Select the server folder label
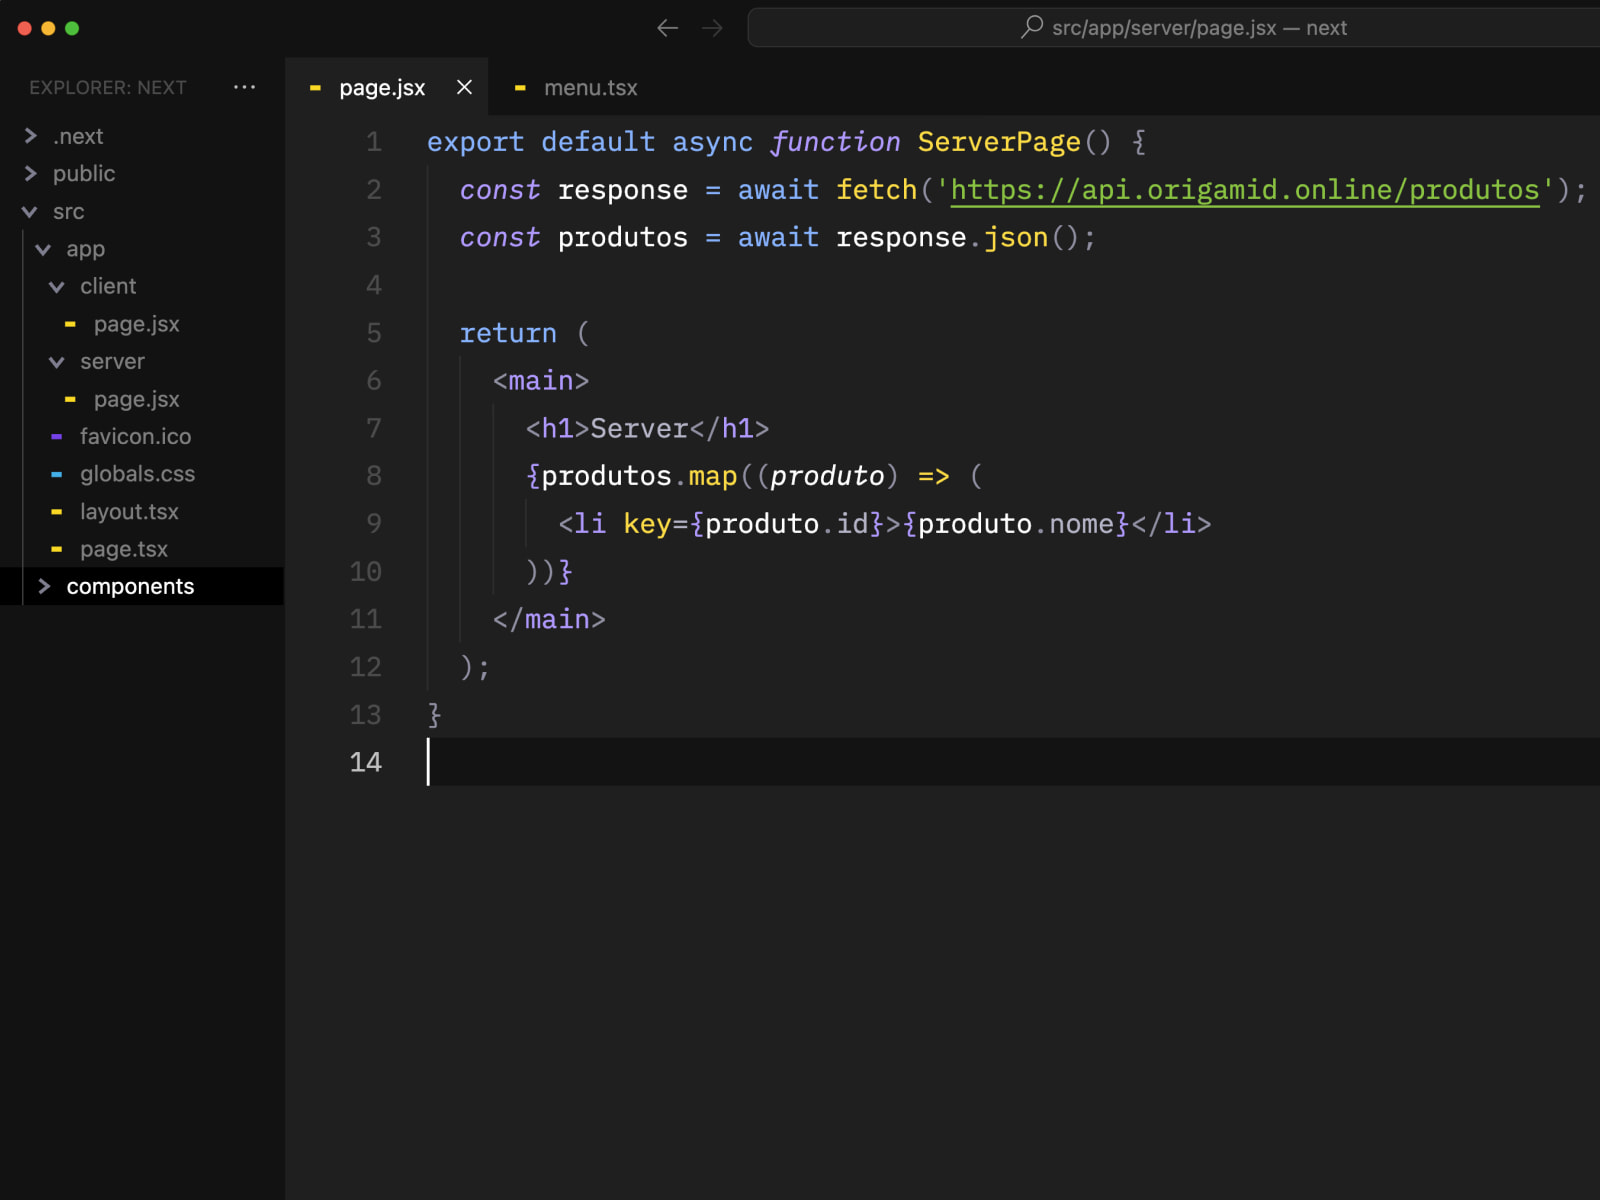This screenshot has height=1200, width=1600. point(112,361)
